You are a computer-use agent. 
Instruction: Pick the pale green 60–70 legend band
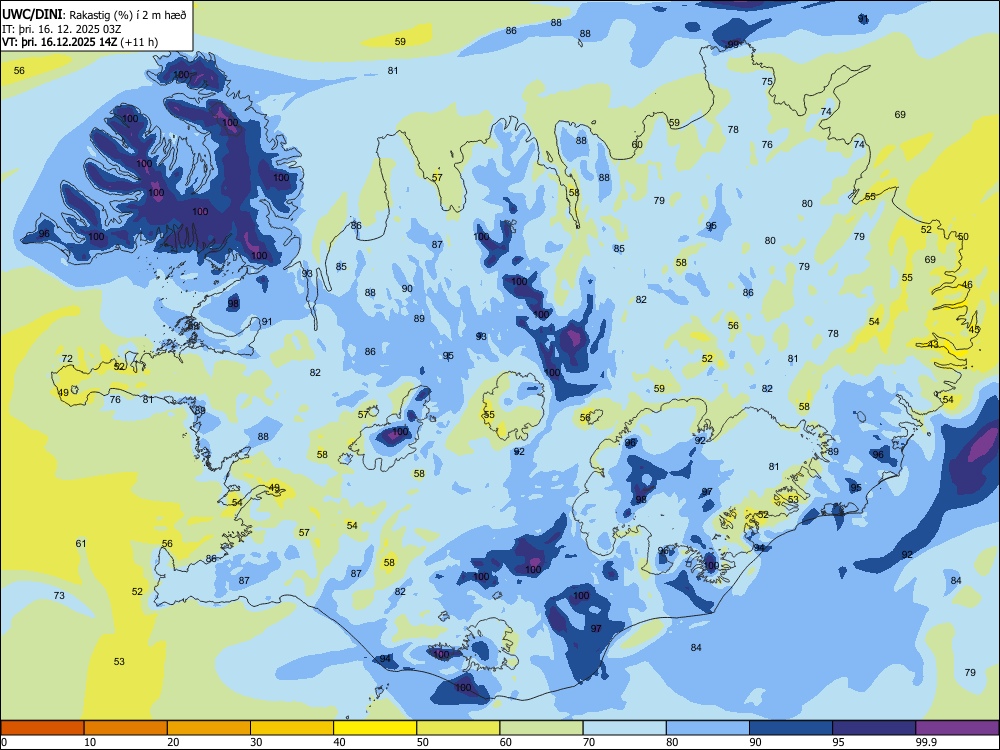[541, 728]
